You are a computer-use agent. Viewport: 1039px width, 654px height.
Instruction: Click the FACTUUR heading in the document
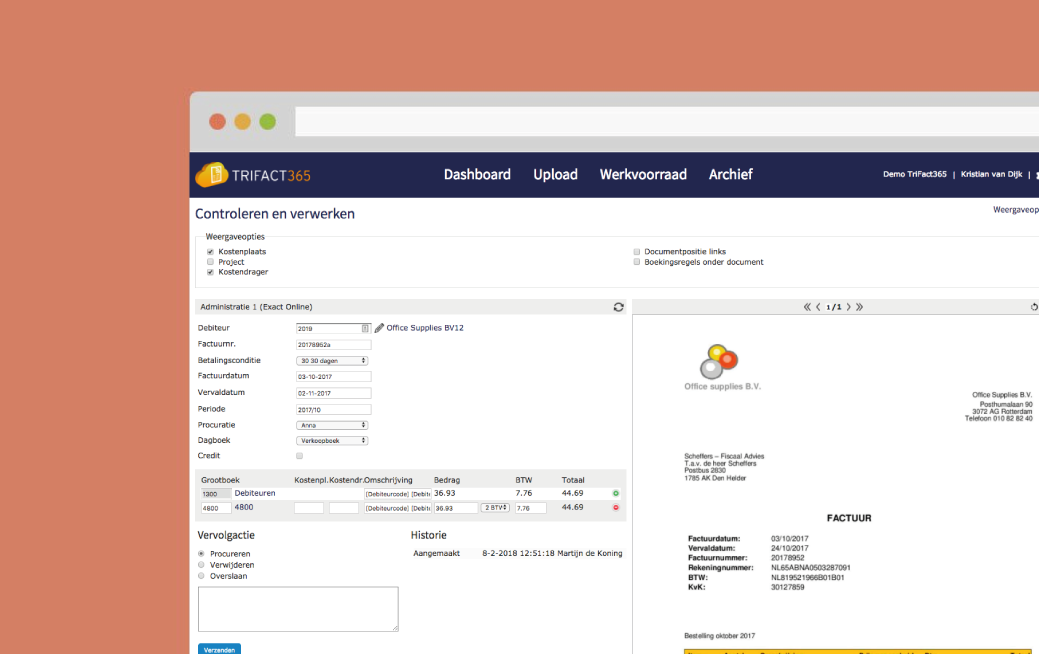[x=849, y=518]
